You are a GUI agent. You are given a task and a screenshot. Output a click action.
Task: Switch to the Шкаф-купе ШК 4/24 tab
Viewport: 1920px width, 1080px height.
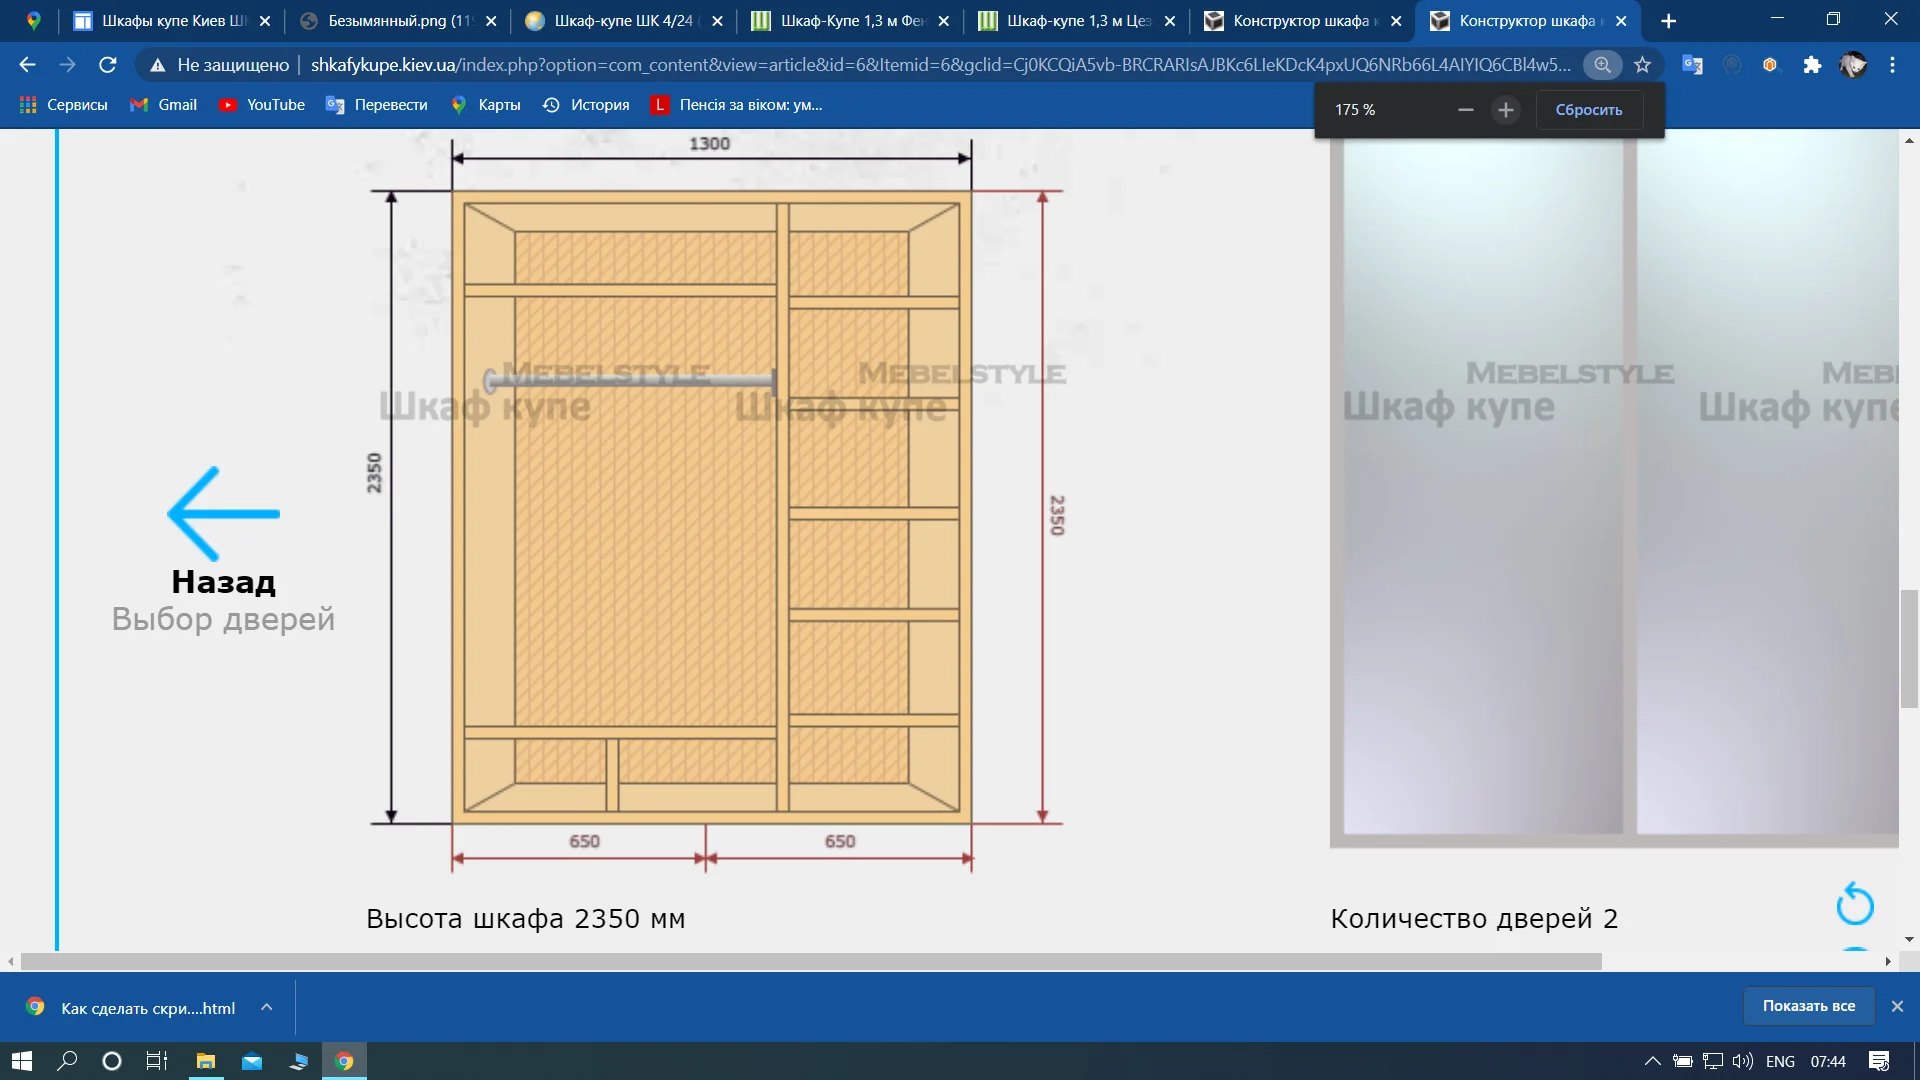(x=622, y=21)
